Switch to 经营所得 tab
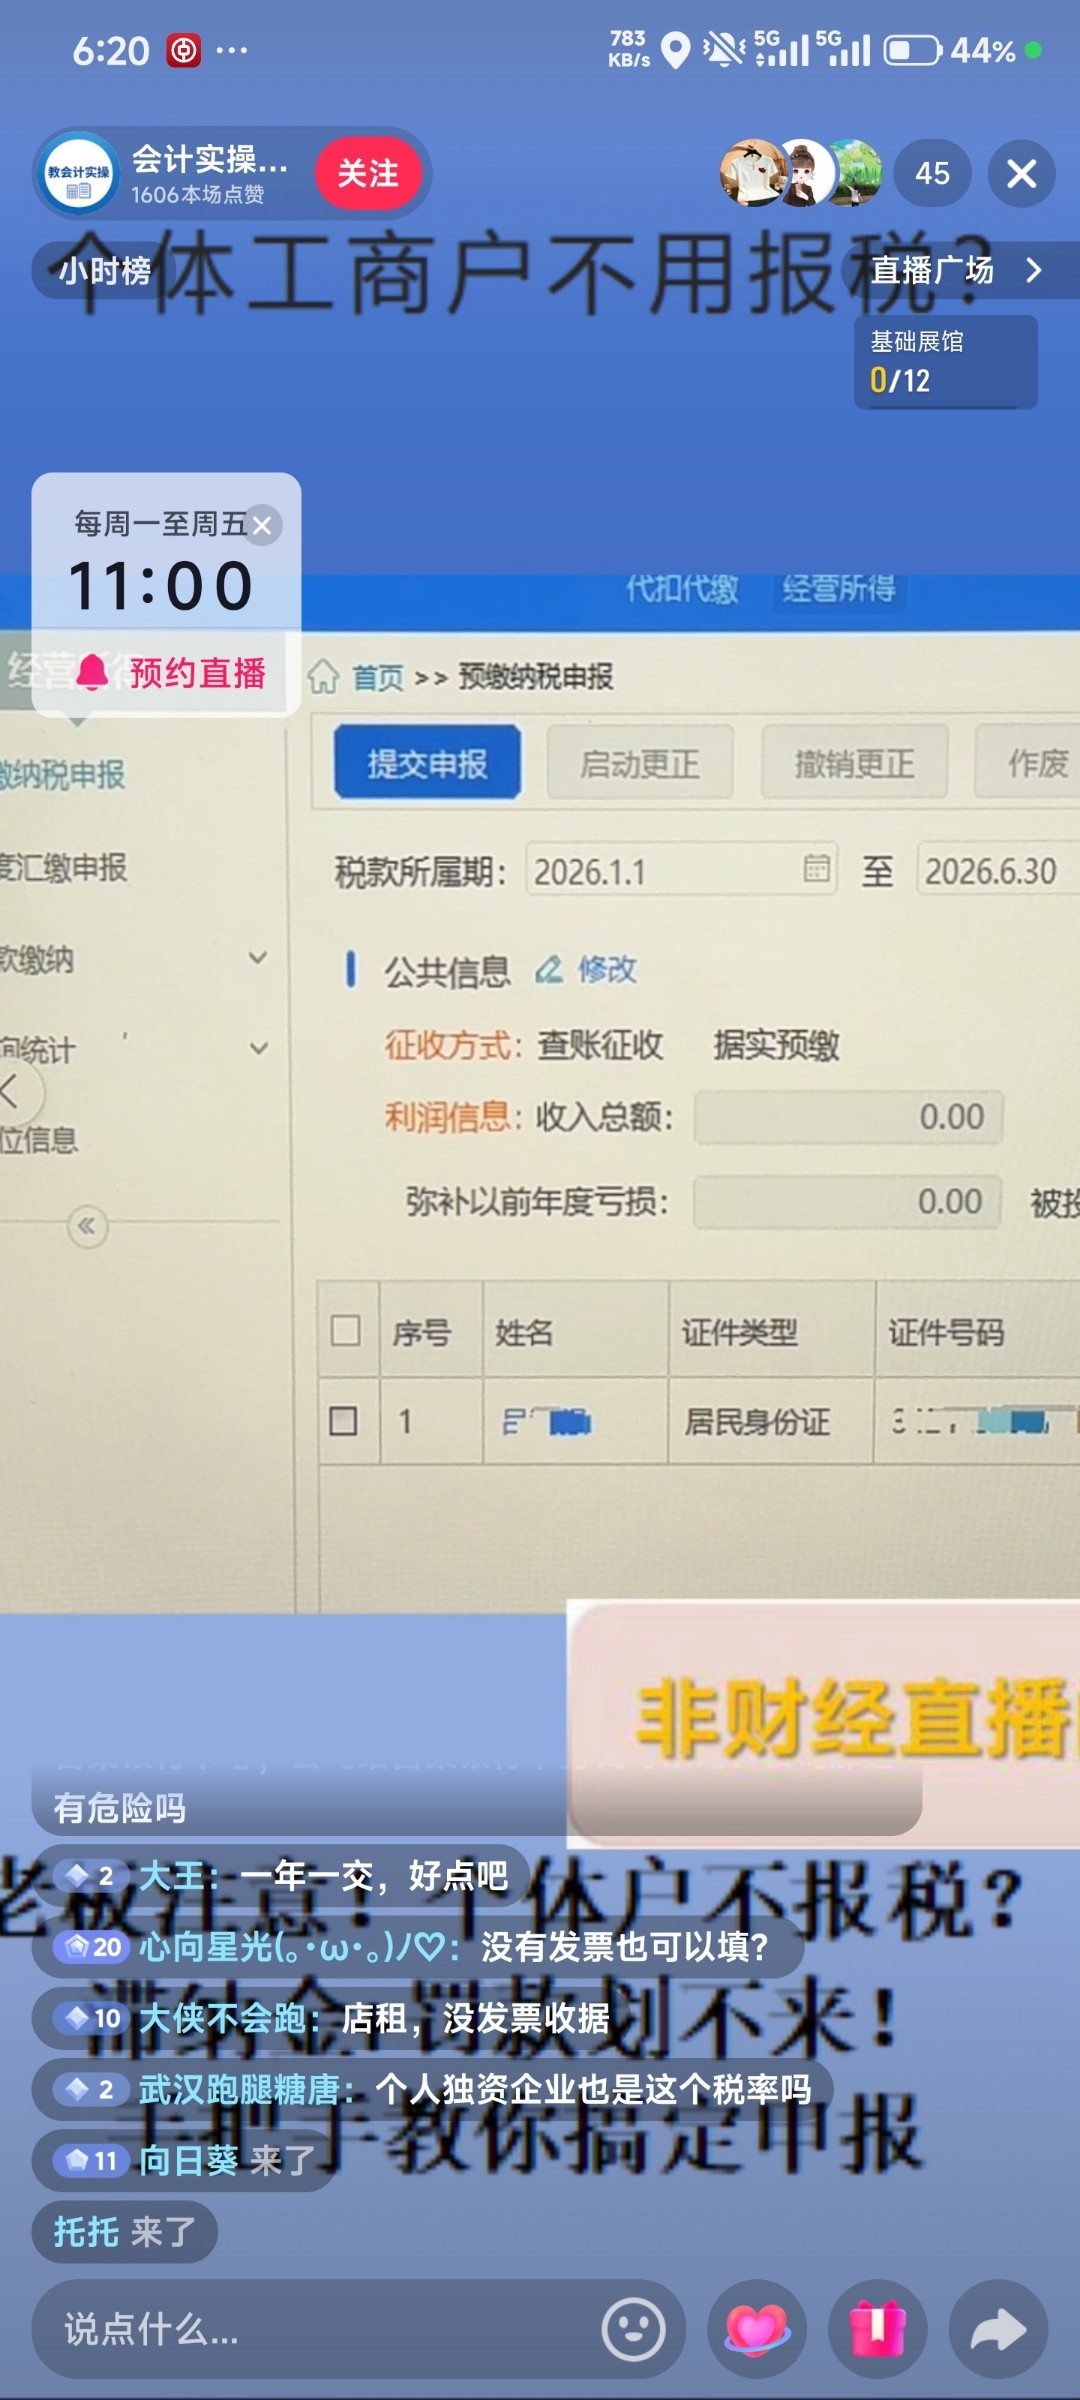 (x=839, y=589)
